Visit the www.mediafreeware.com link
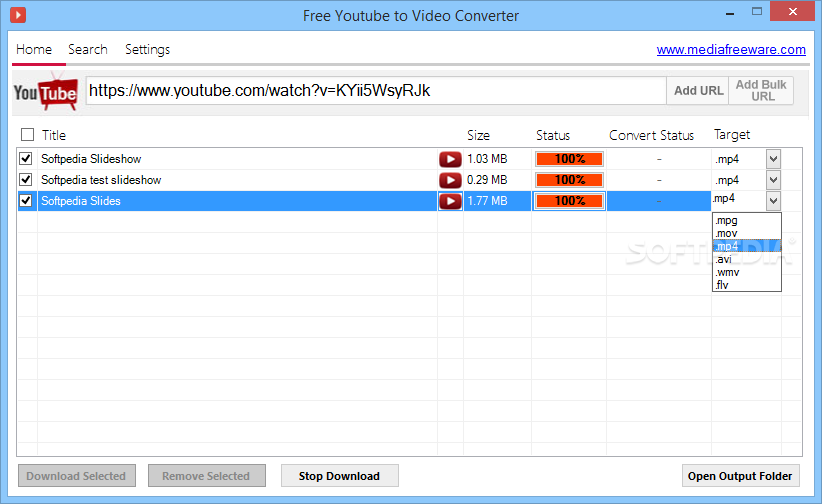Screen dimensions: 822x504 pos(731,49)
